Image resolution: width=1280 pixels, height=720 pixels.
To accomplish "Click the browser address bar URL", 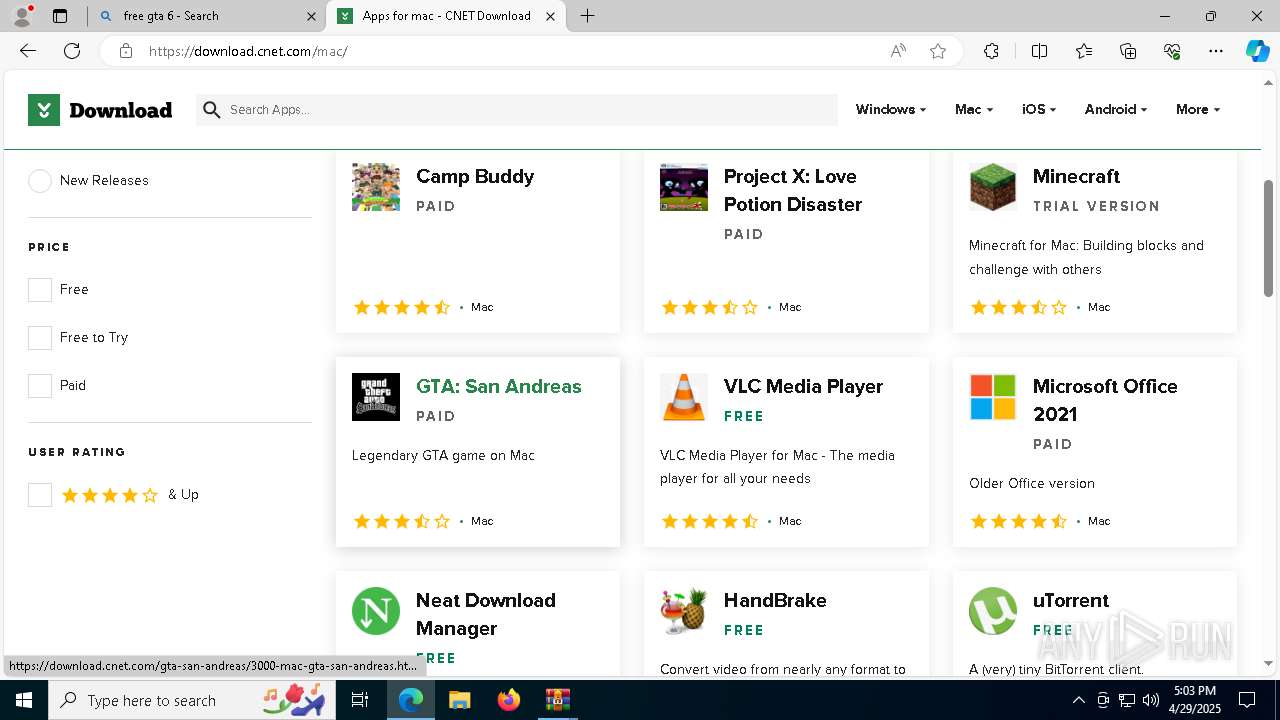I will tap(248, 51).
